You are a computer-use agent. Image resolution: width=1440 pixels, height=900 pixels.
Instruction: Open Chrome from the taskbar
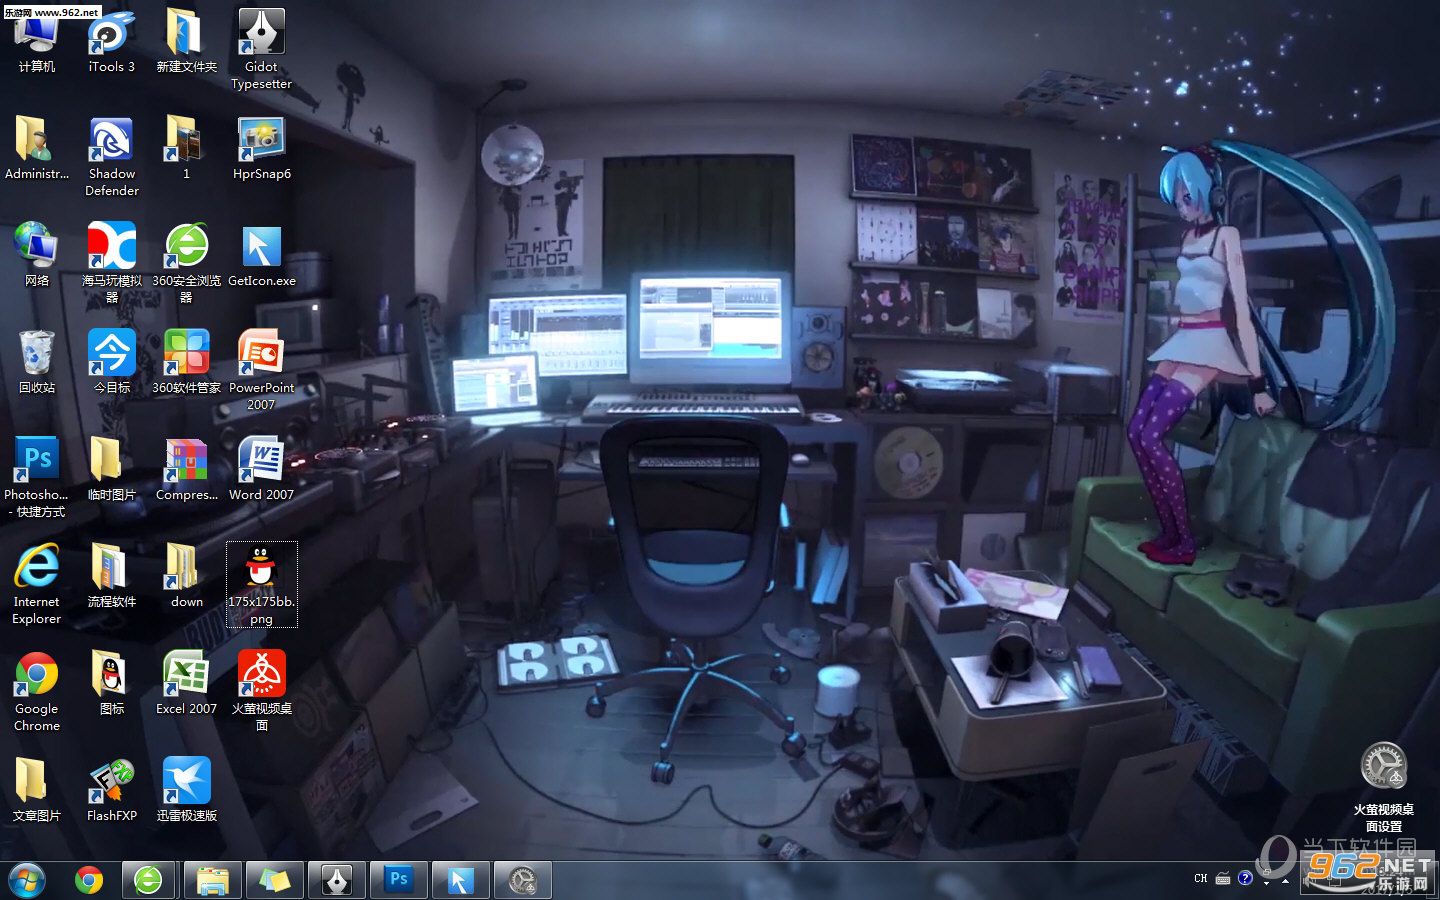[89, 880]
